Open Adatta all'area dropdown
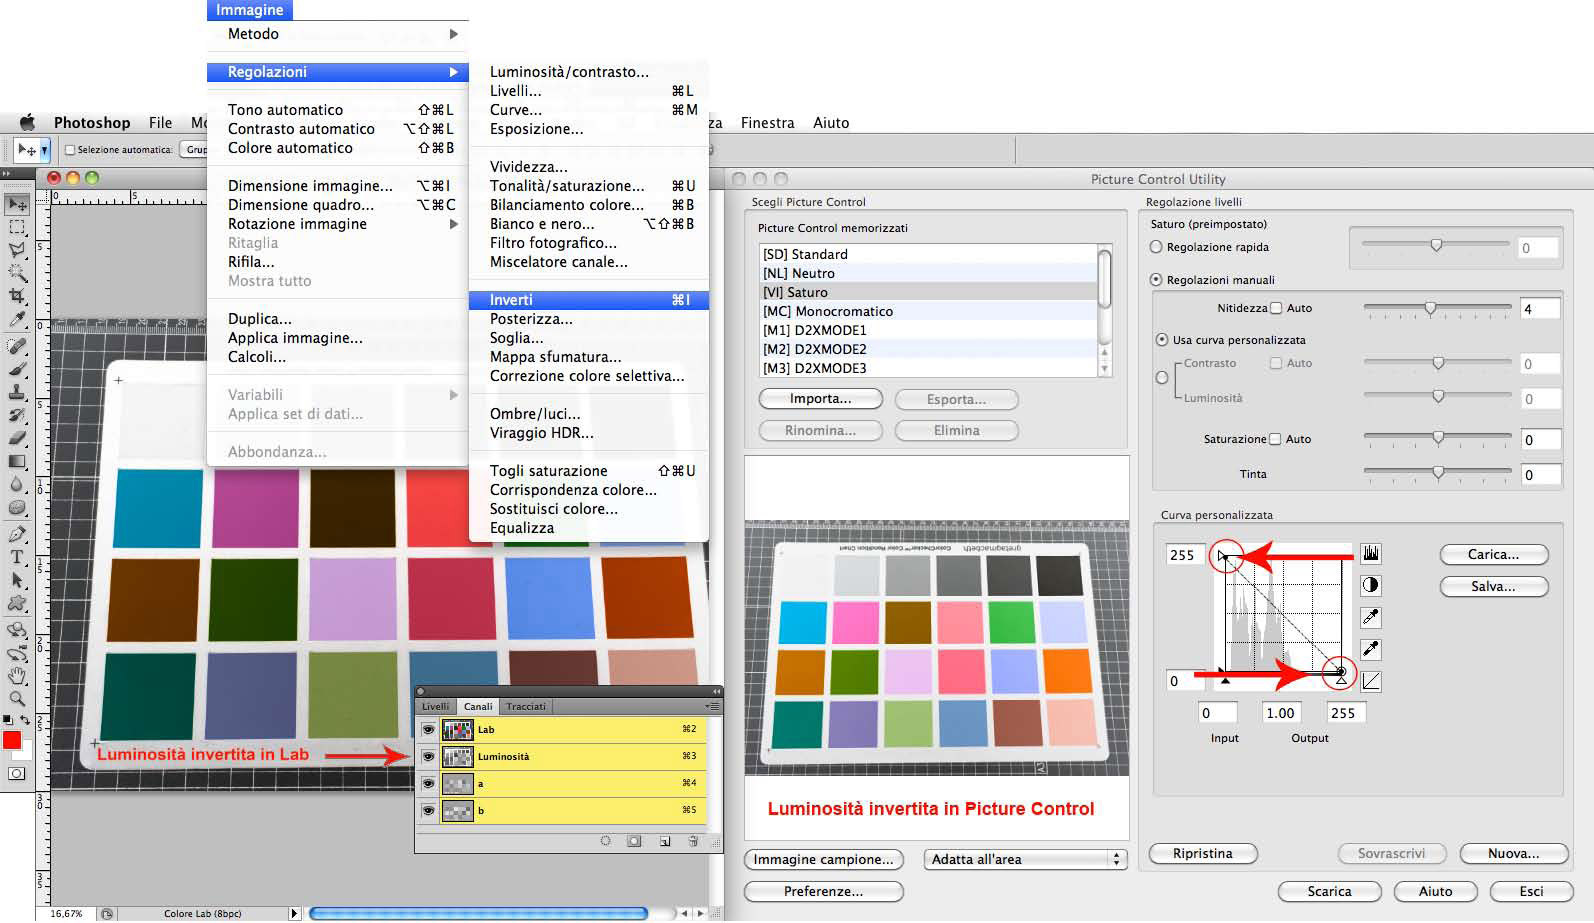This screenshot has height=923, width=1594. pyautogui.click(x=1024, y=859)
